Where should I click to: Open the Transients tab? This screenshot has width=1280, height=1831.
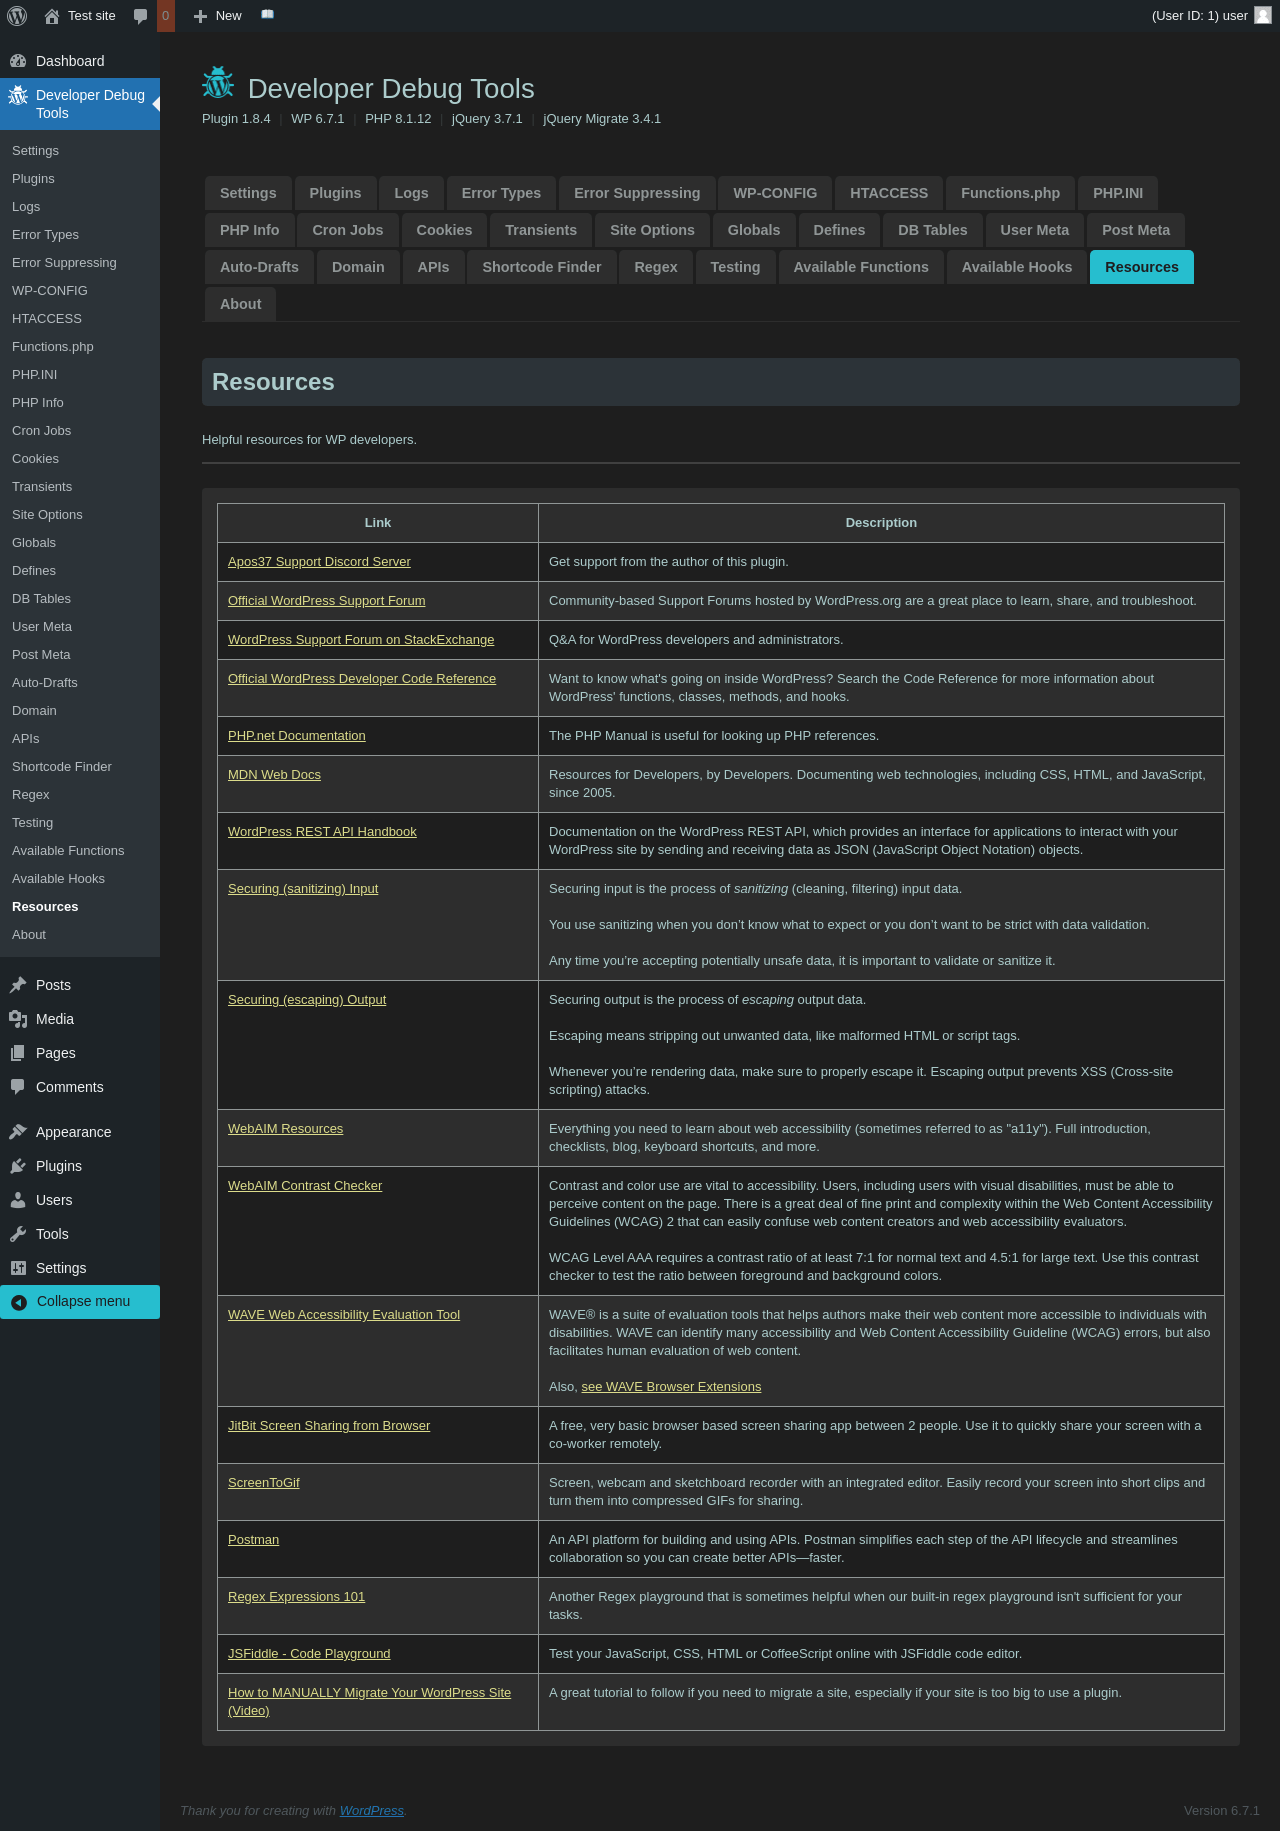pos(541,230)
